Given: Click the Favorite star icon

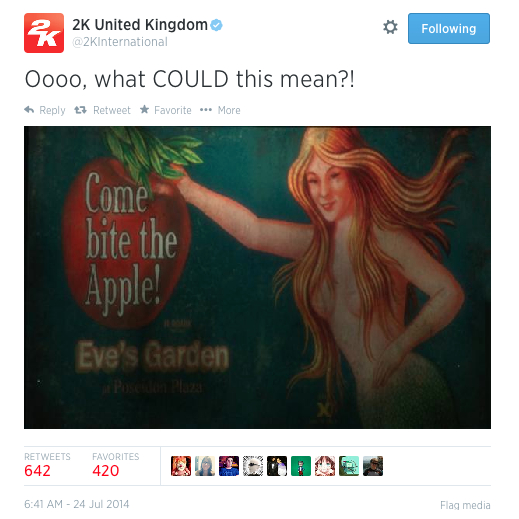Looking at the screenshot, I should pos(144,109).
